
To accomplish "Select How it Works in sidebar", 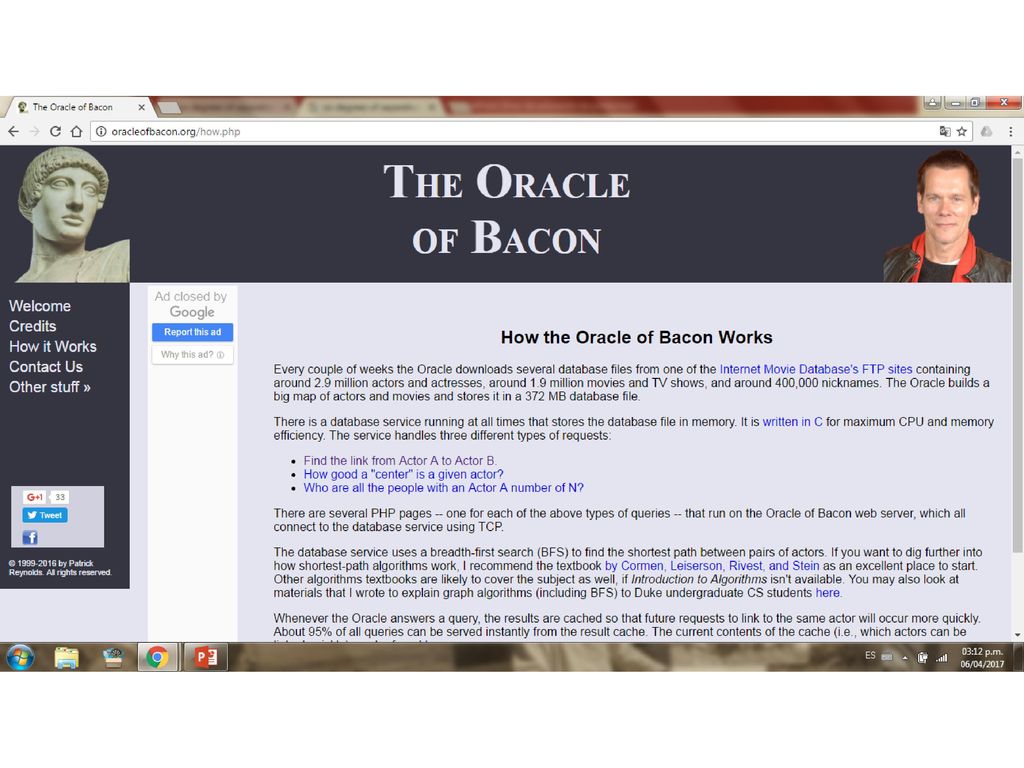I will 53,346.
